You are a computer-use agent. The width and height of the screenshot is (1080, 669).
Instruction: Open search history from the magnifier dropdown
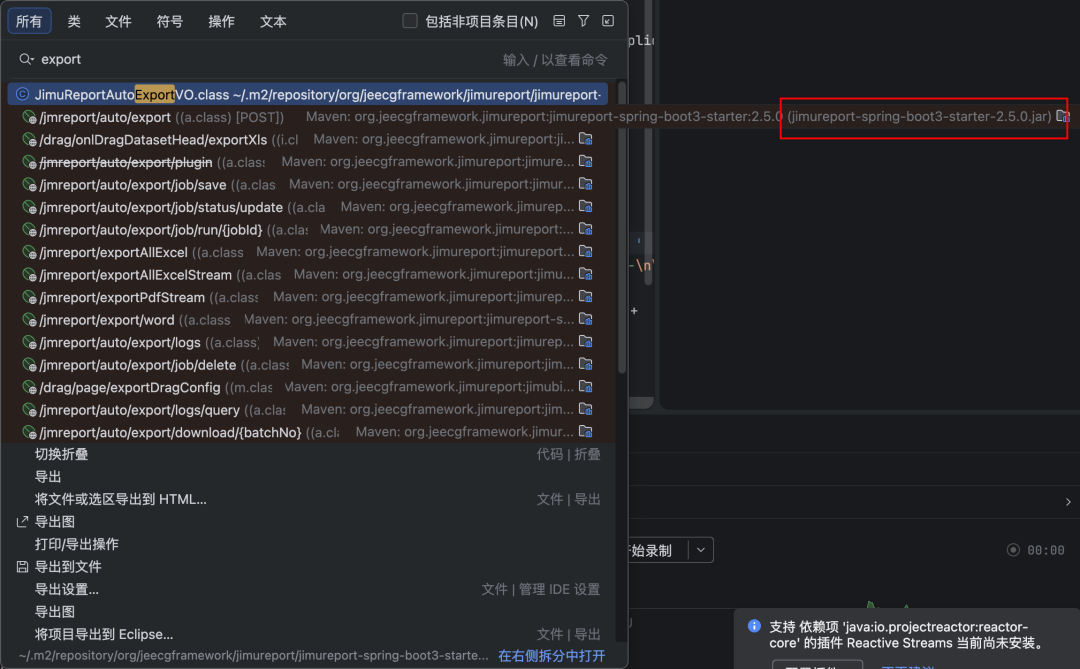click(27, 59)
